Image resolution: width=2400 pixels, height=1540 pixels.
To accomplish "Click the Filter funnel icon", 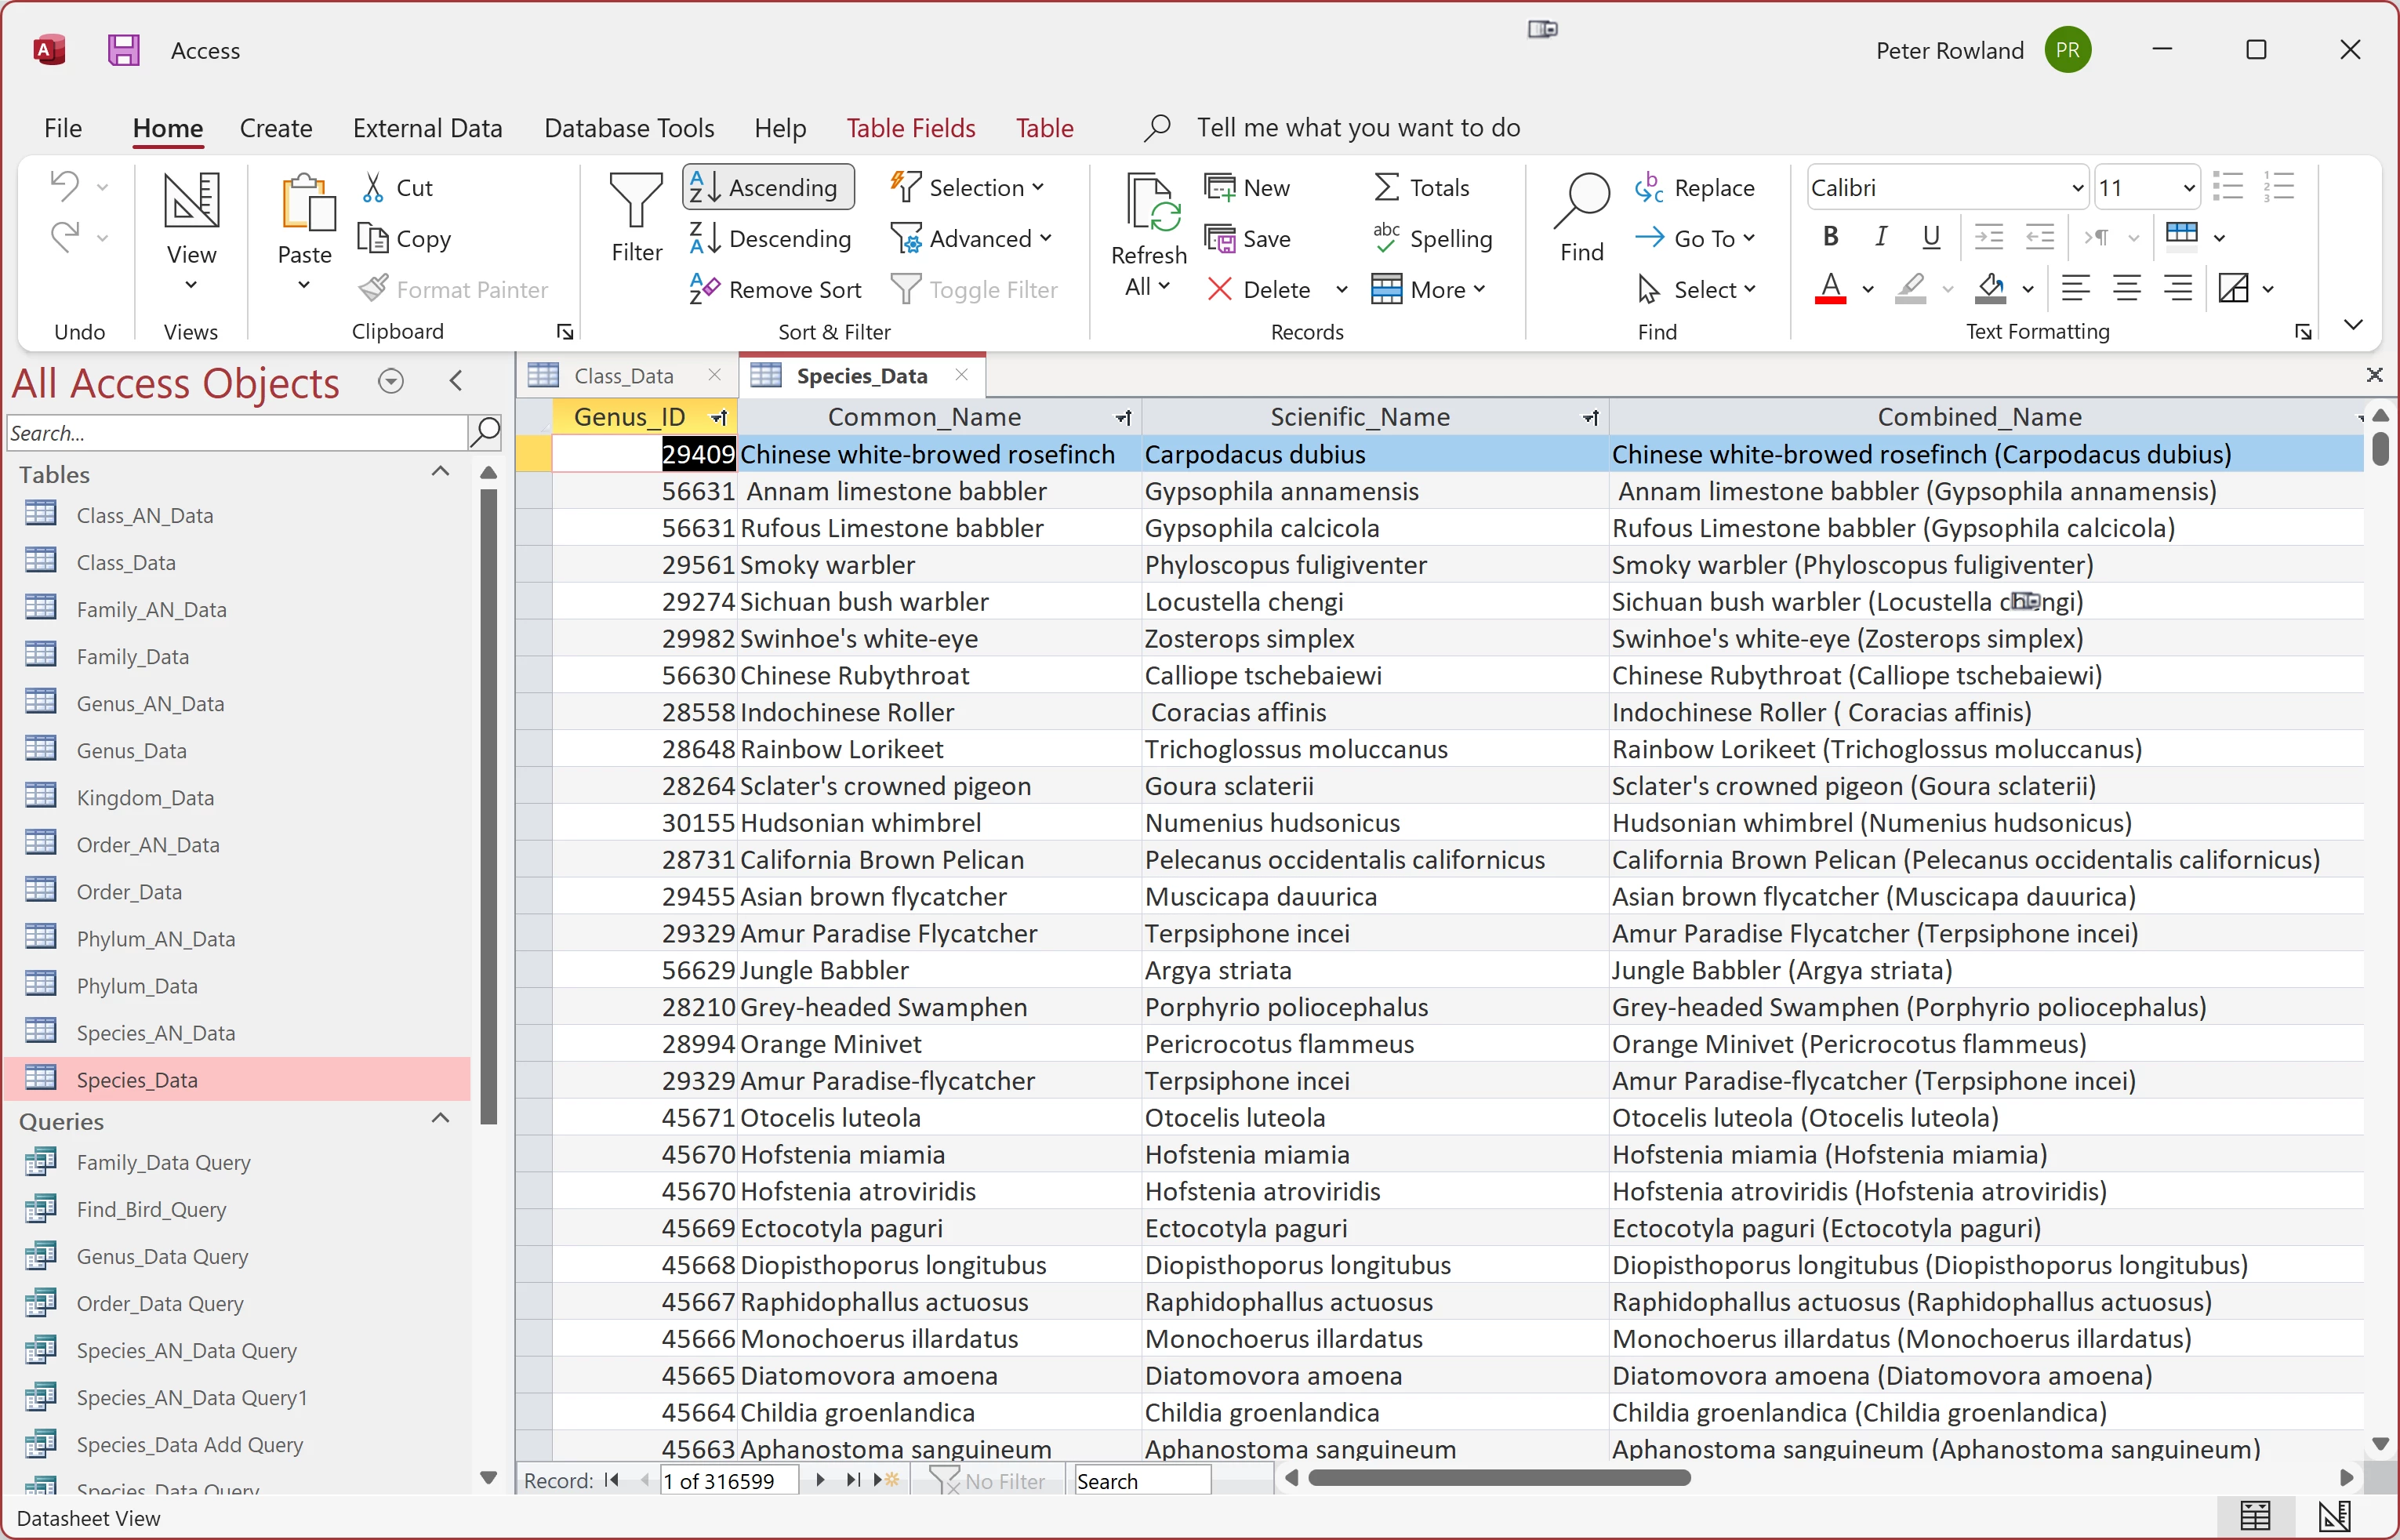I will (636, 201).
